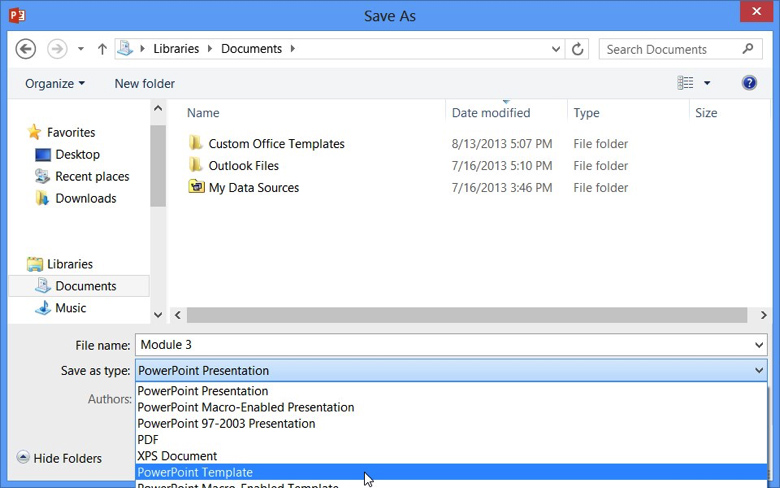
Task: Sort by the Date modified column
Action: coord(490,113)
